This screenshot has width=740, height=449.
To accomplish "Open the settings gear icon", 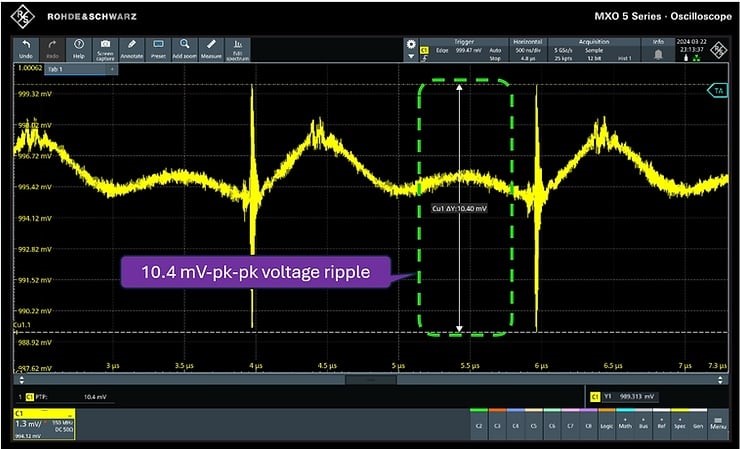I will [409, 45].
